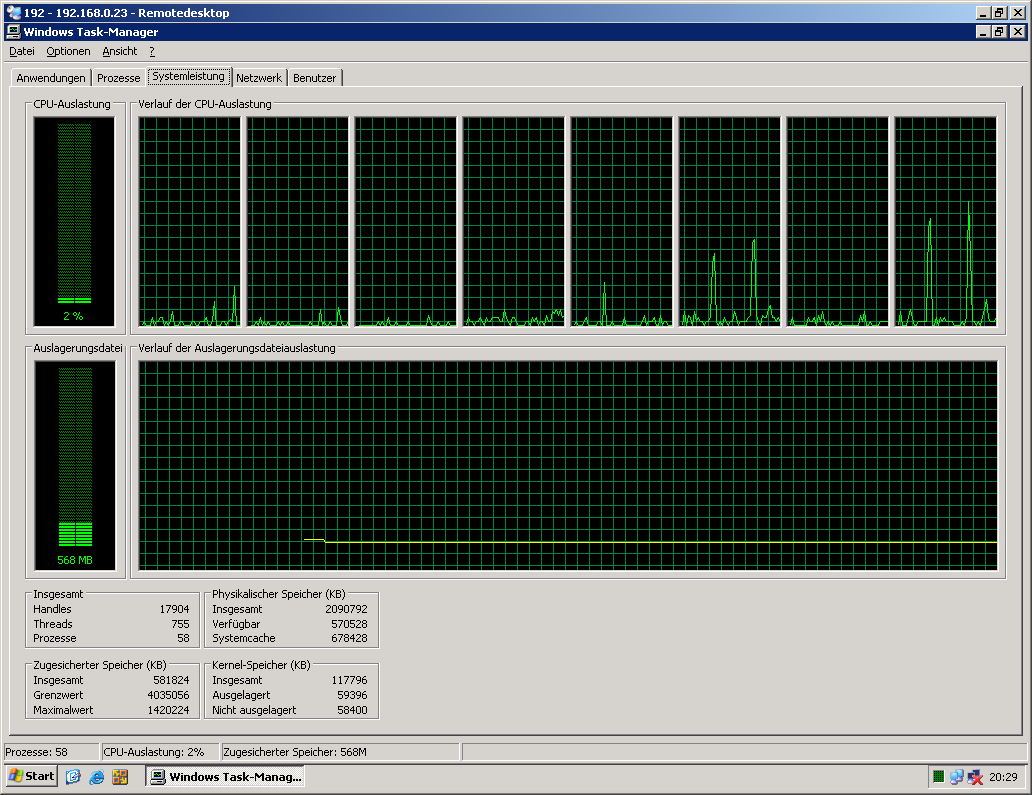Click the CPU-Auslastung usage meter

click(x=74, y=220)
